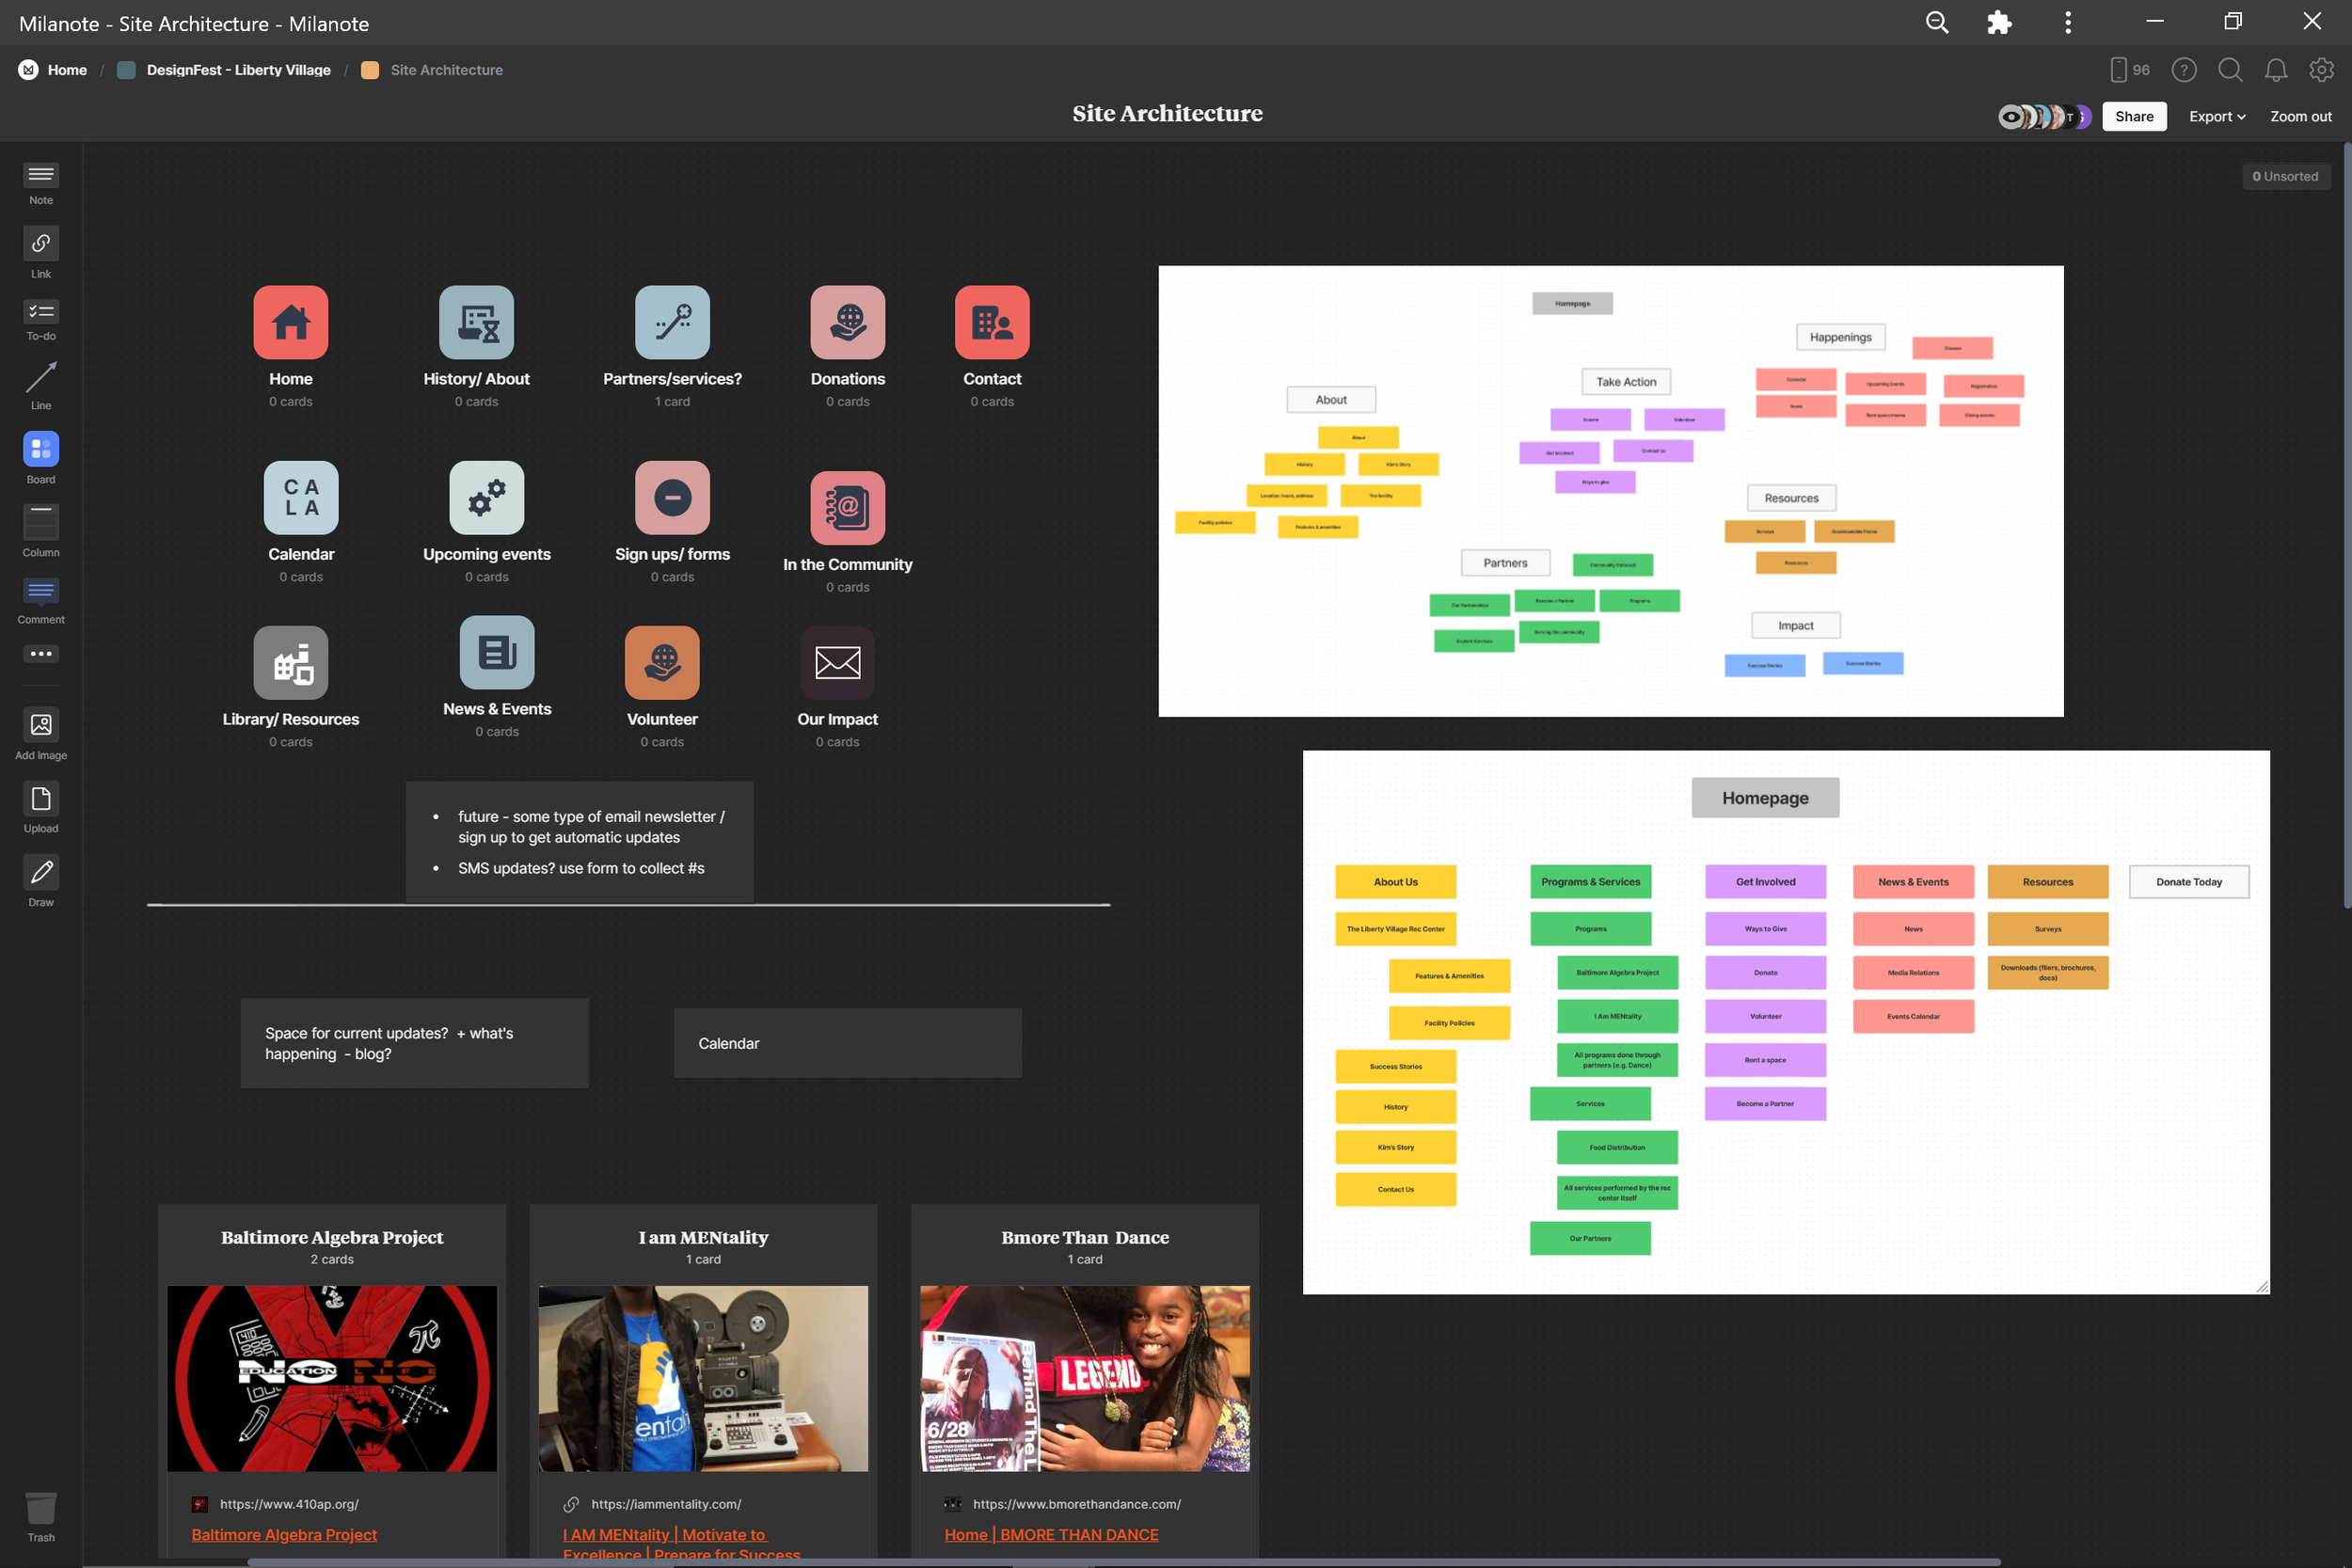Click the 410ap.org URL
Image resolution: width=2352 pixels, height=1568 pixels.
click(x=289, y=1504)
